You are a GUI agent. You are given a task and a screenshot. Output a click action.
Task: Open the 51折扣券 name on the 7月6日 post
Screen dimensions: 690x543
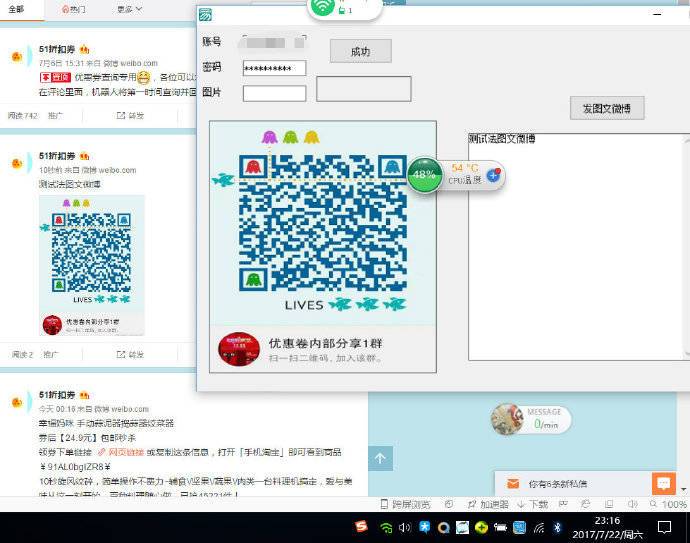tap(57, 49)
